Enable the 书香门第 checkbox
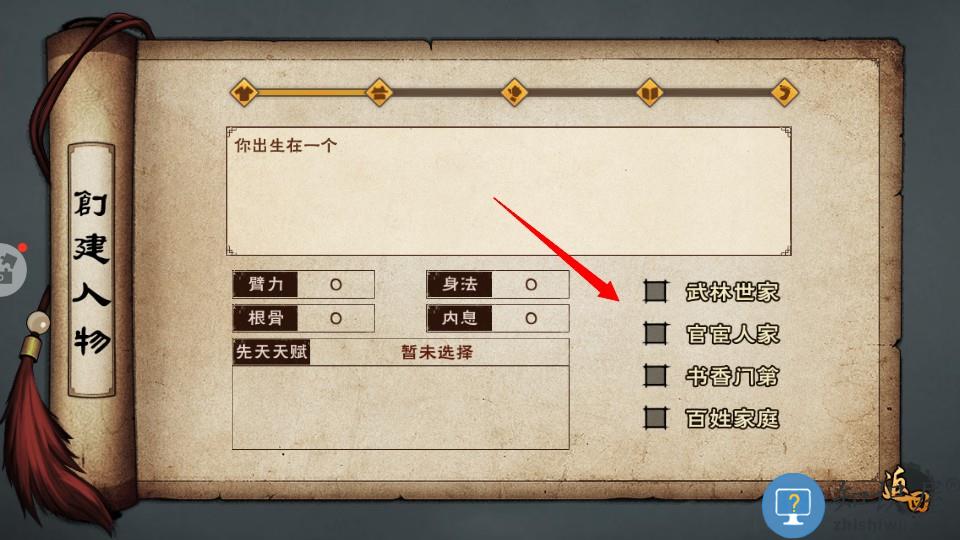Image resolution: width=960 pixels, height=540 pixels. [656, 376]
